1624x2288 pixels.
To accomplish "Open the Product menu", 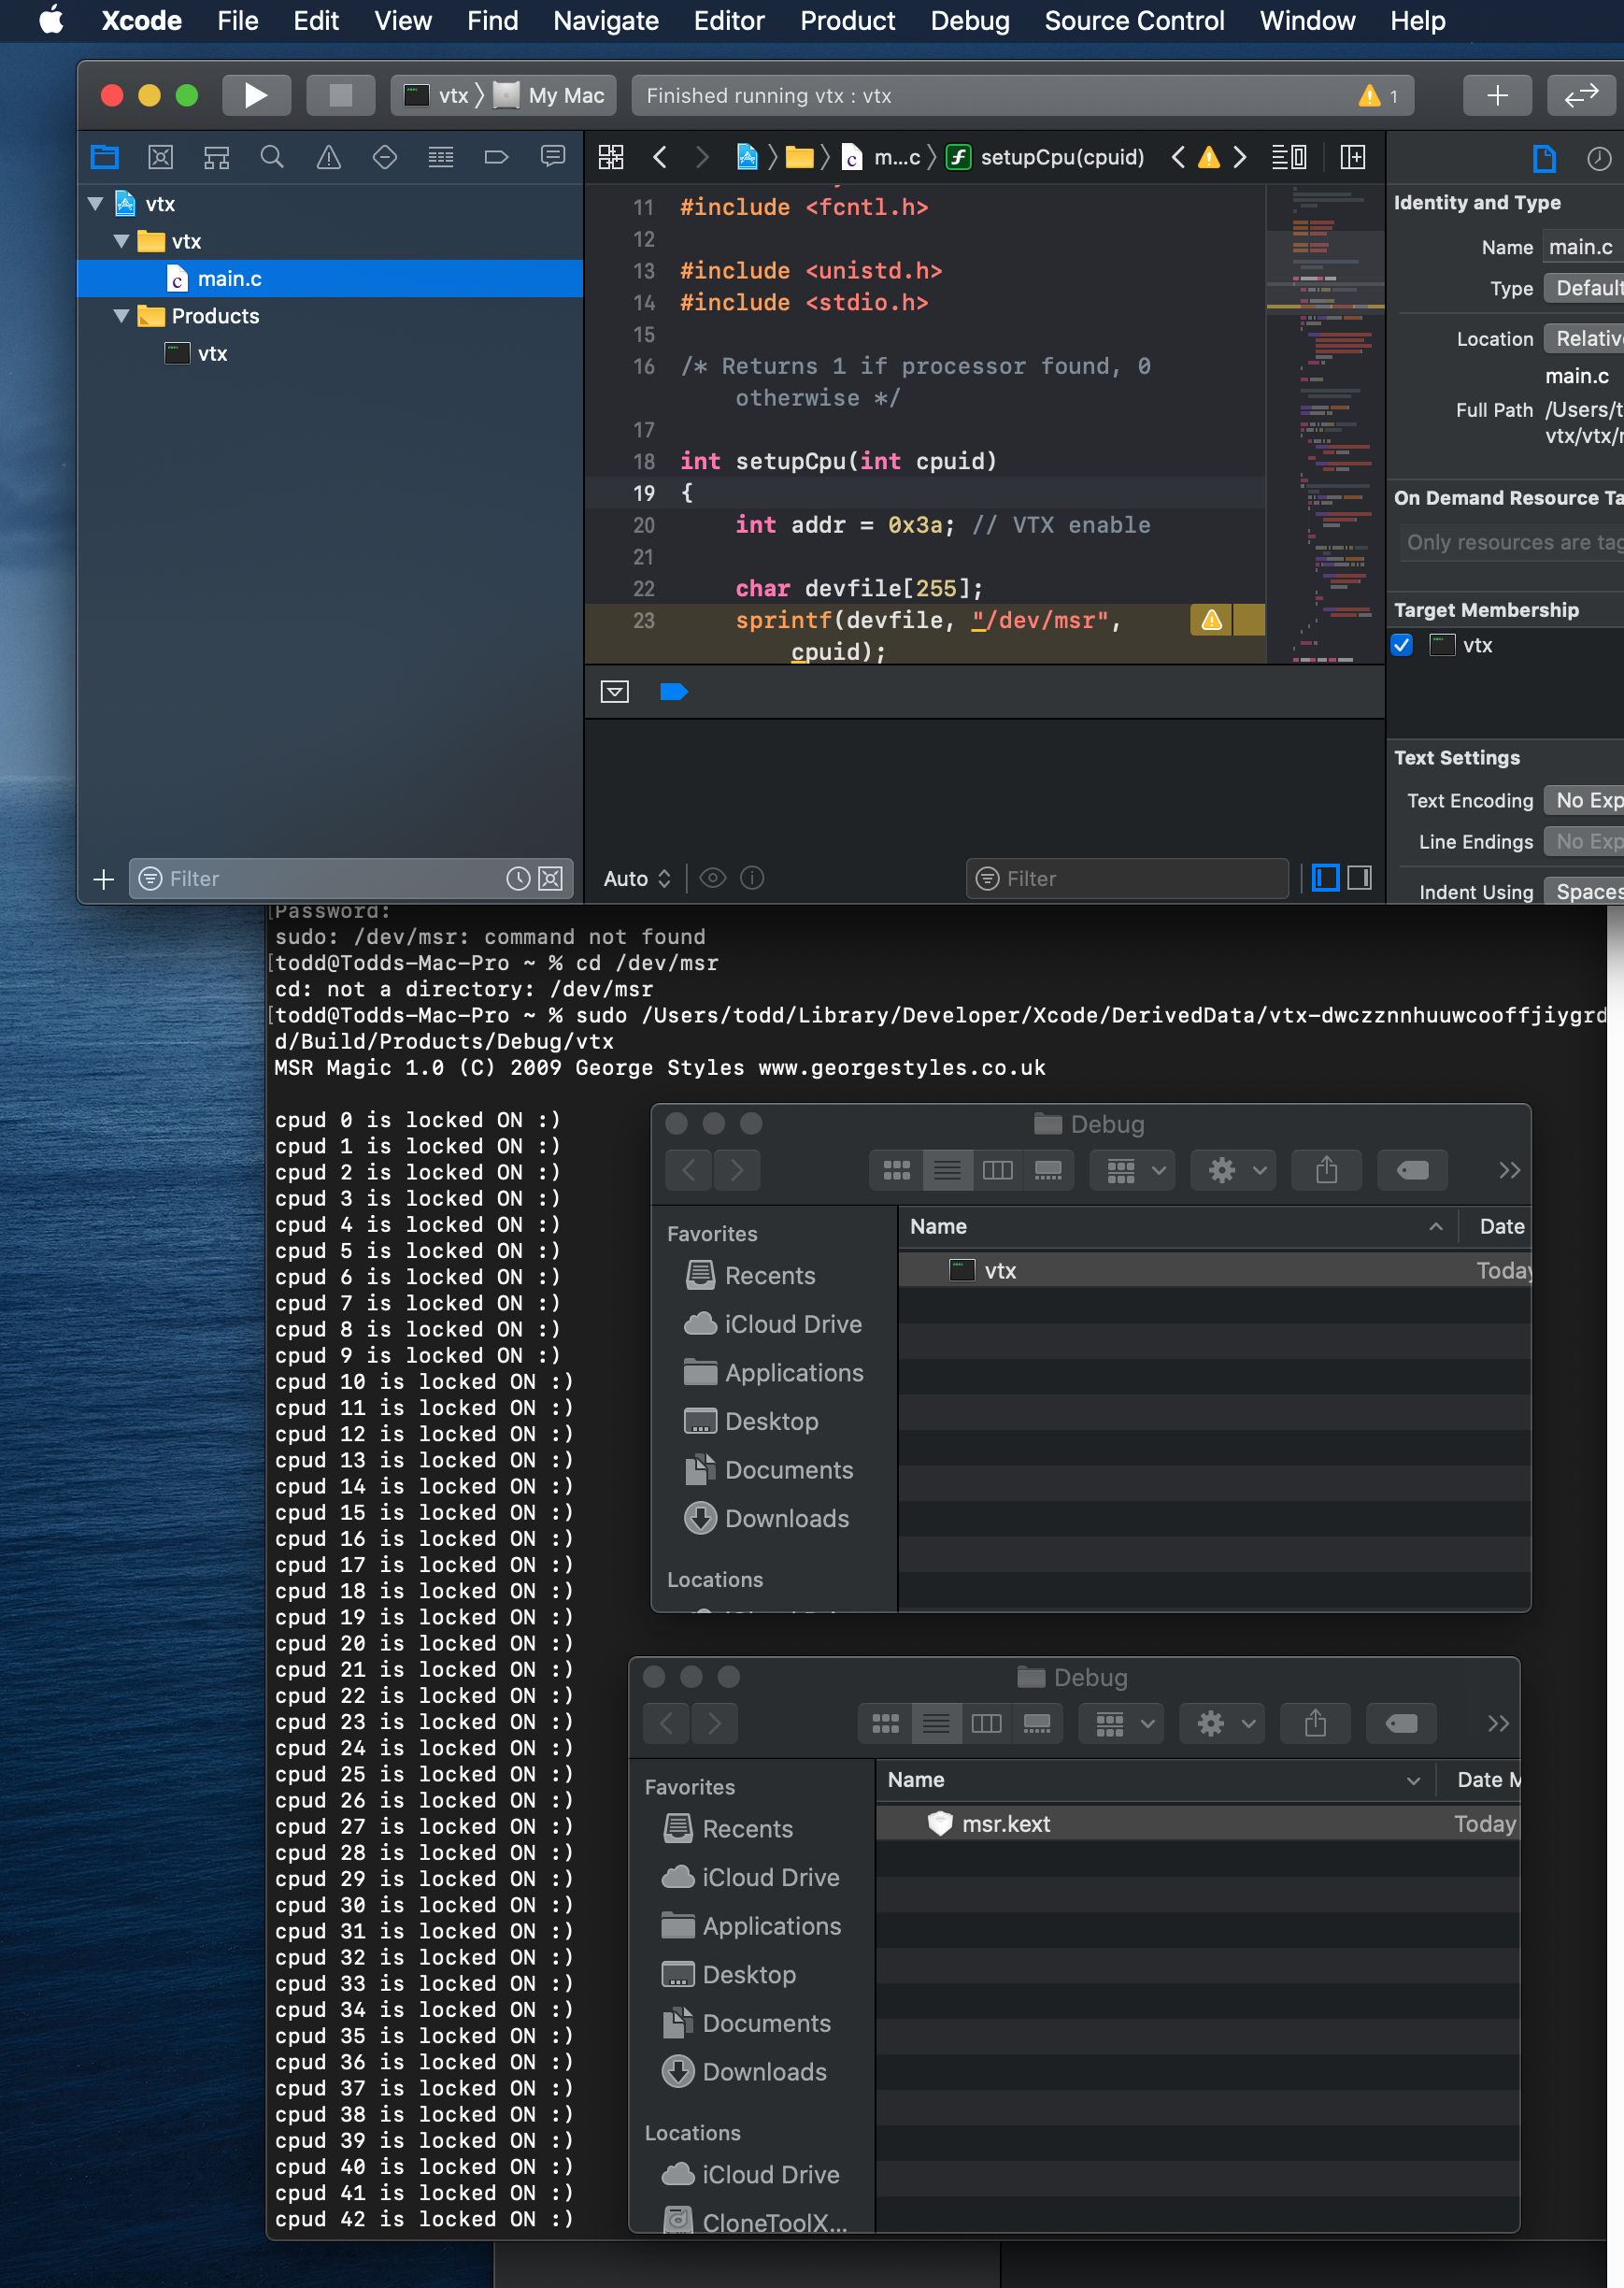I will coord(847,20).
